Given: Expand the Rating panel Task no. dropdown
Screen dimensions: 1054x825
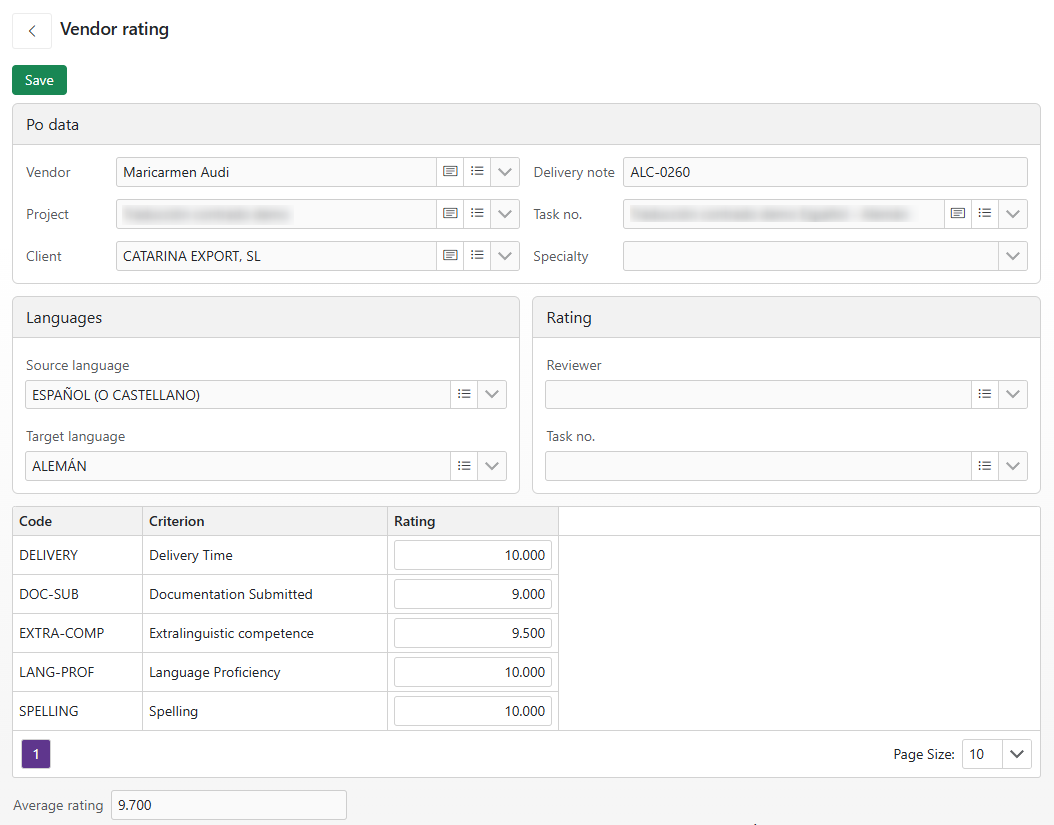Looking at the screenshot, I should pos(1013,465).
